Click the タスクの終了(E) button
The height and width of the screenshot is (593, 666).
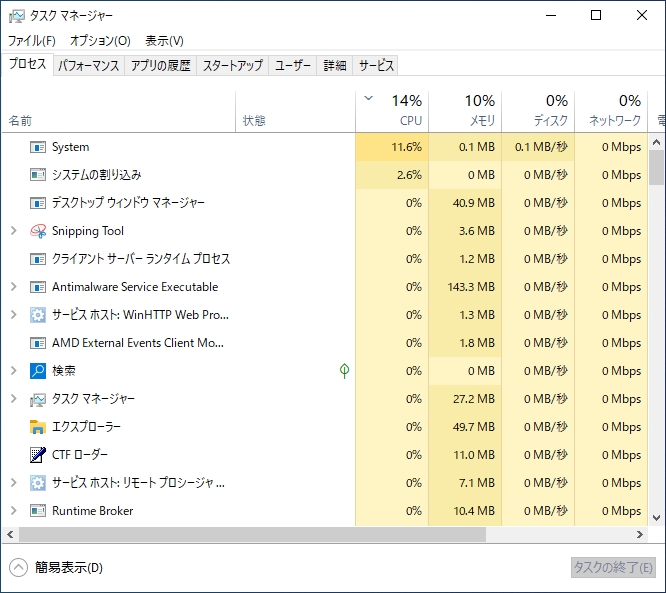[613, 568]
